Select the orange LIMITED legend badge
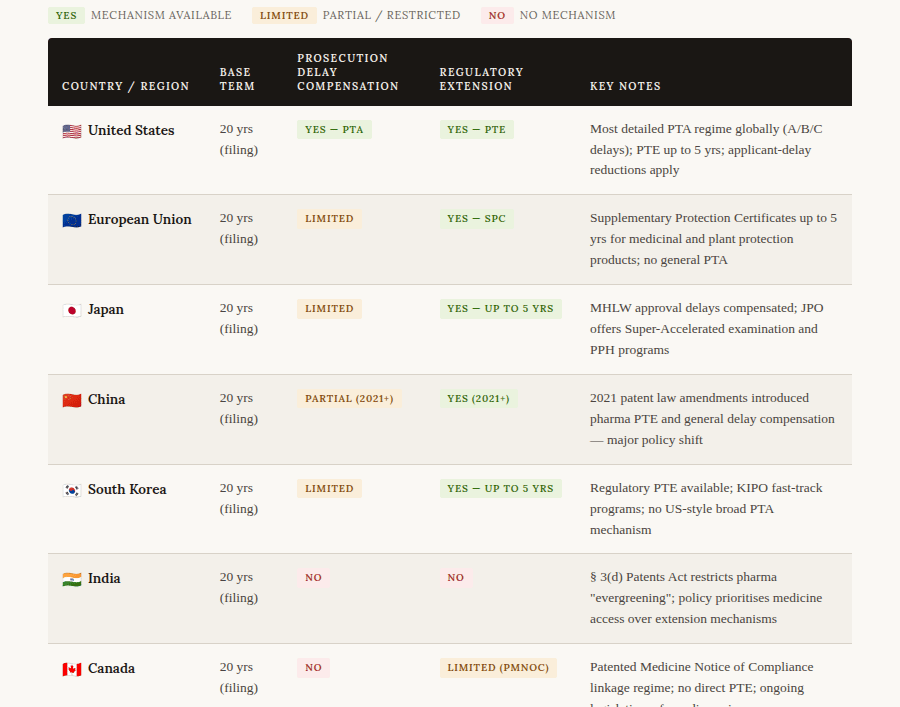This screenshot has height=707, width=900. point(284,16)
